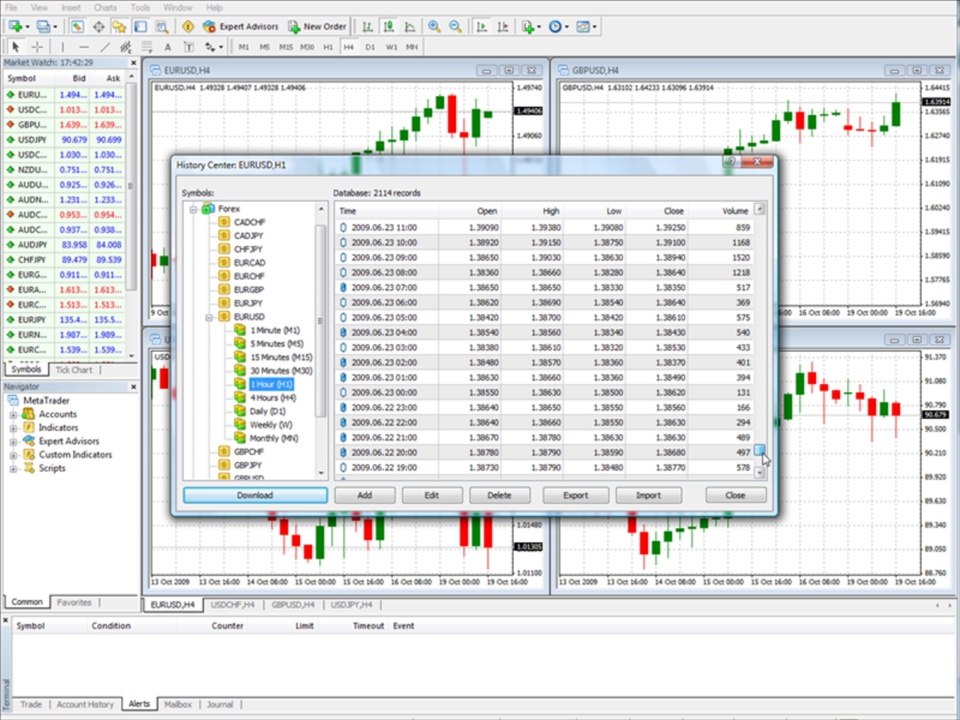
Task: Open the Templates icon
Action: (x=585, y=26)
